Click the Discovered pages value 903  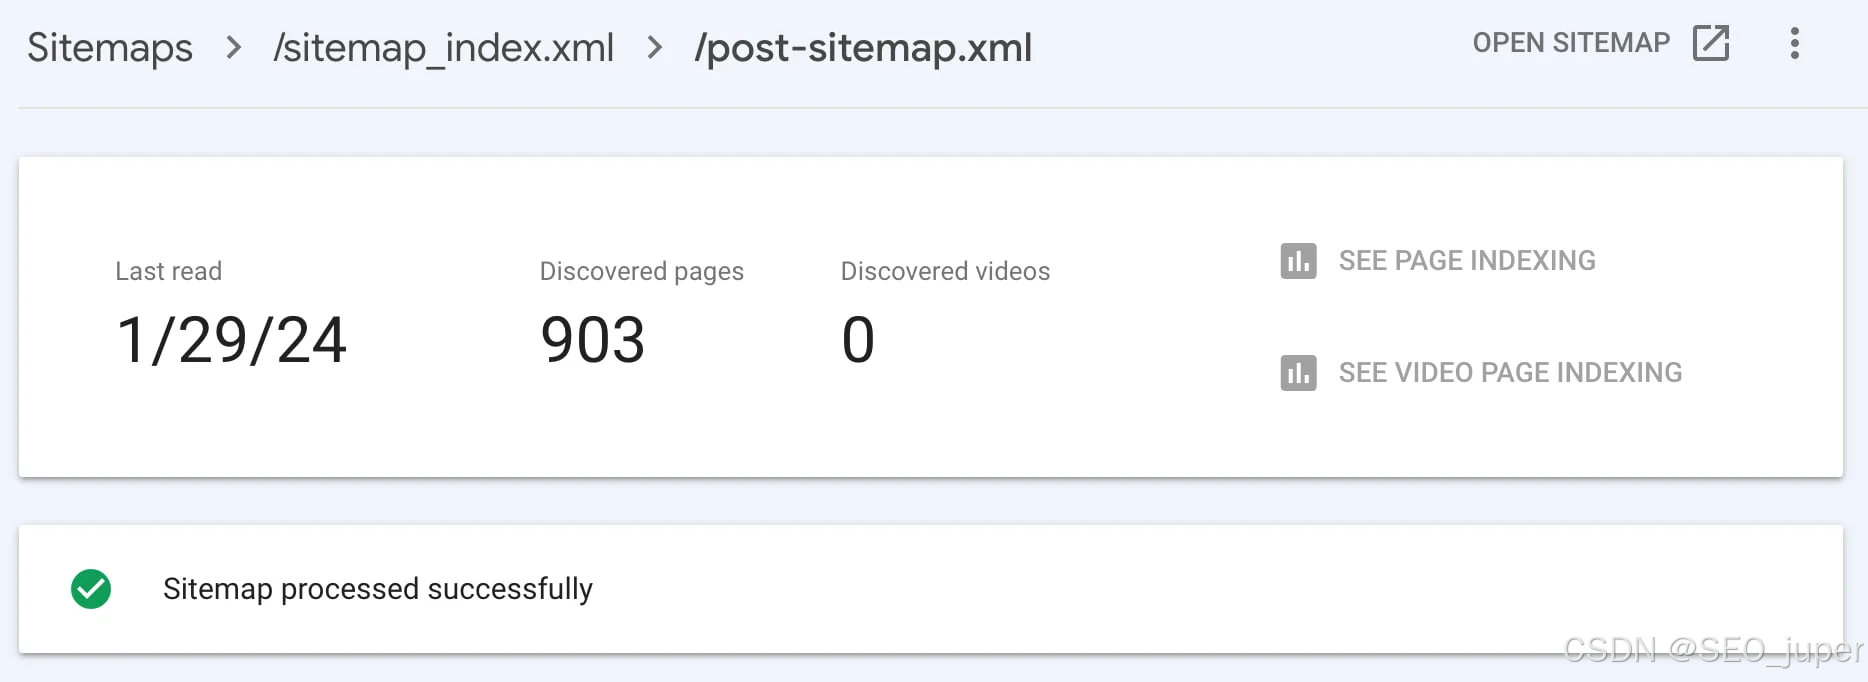click(592, 340)
